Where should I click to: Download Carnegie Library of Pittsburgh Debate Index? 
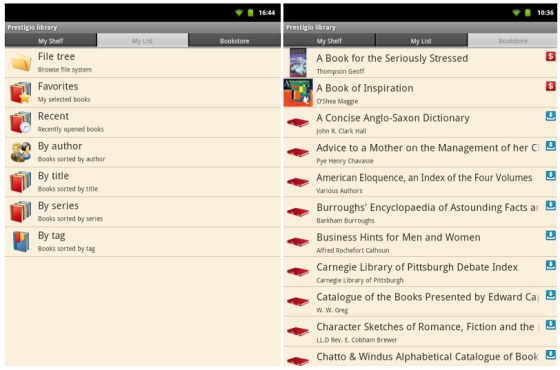(x=551, y=265)
